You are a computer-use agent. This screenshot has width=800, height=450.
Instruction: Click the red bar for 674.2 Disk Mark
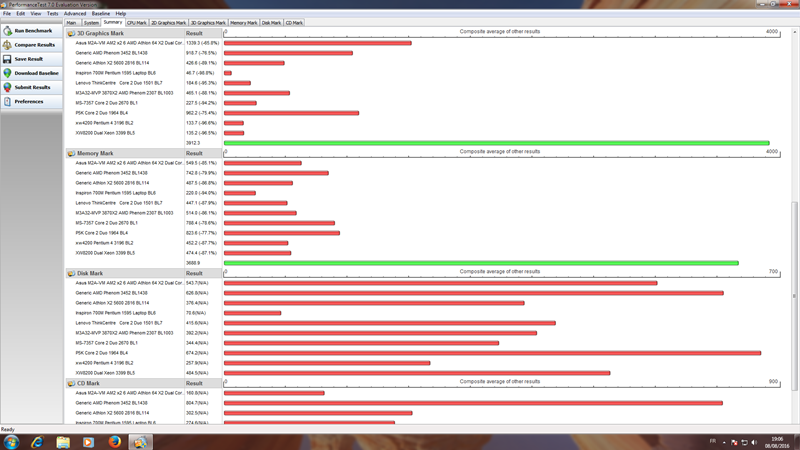click(x=492, y=353)
